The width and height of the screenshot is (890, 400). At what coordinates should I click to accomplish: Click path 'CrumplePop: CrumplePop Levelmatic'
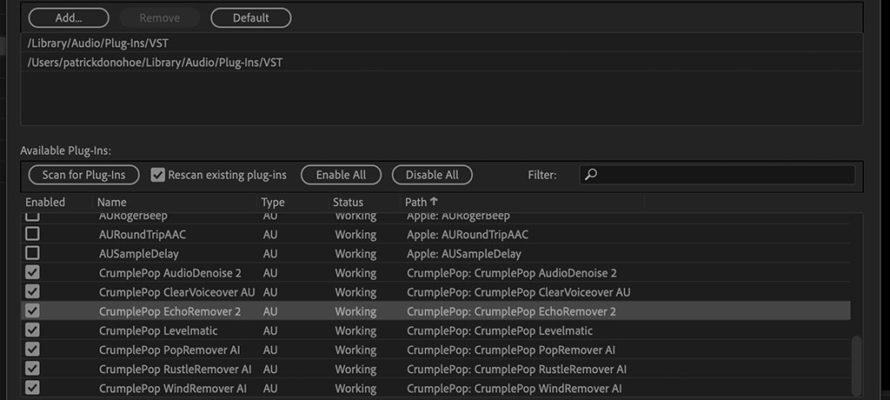point(499,331)
